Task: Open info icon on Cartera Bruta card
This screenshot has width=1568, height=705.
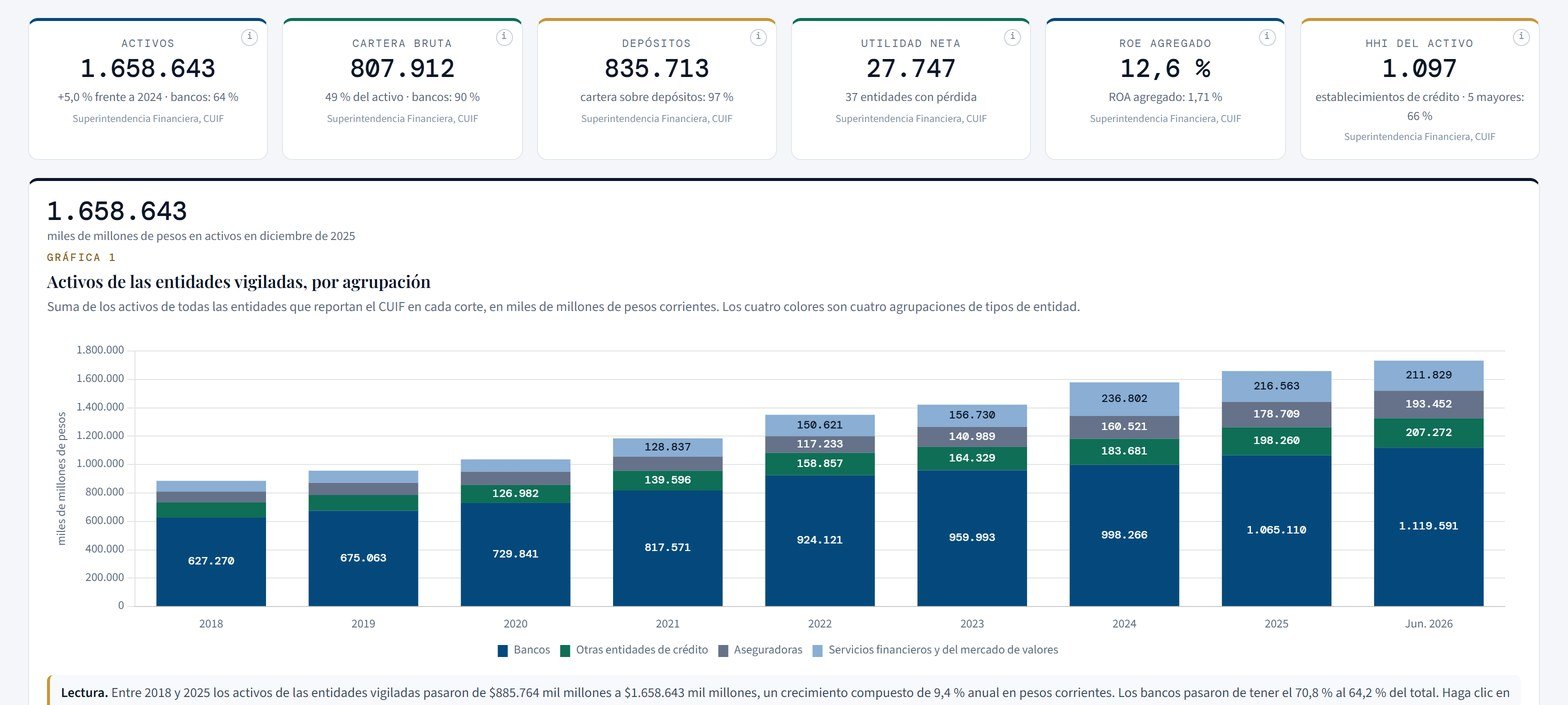Action: pyautogui.click(x=504, y=37)
